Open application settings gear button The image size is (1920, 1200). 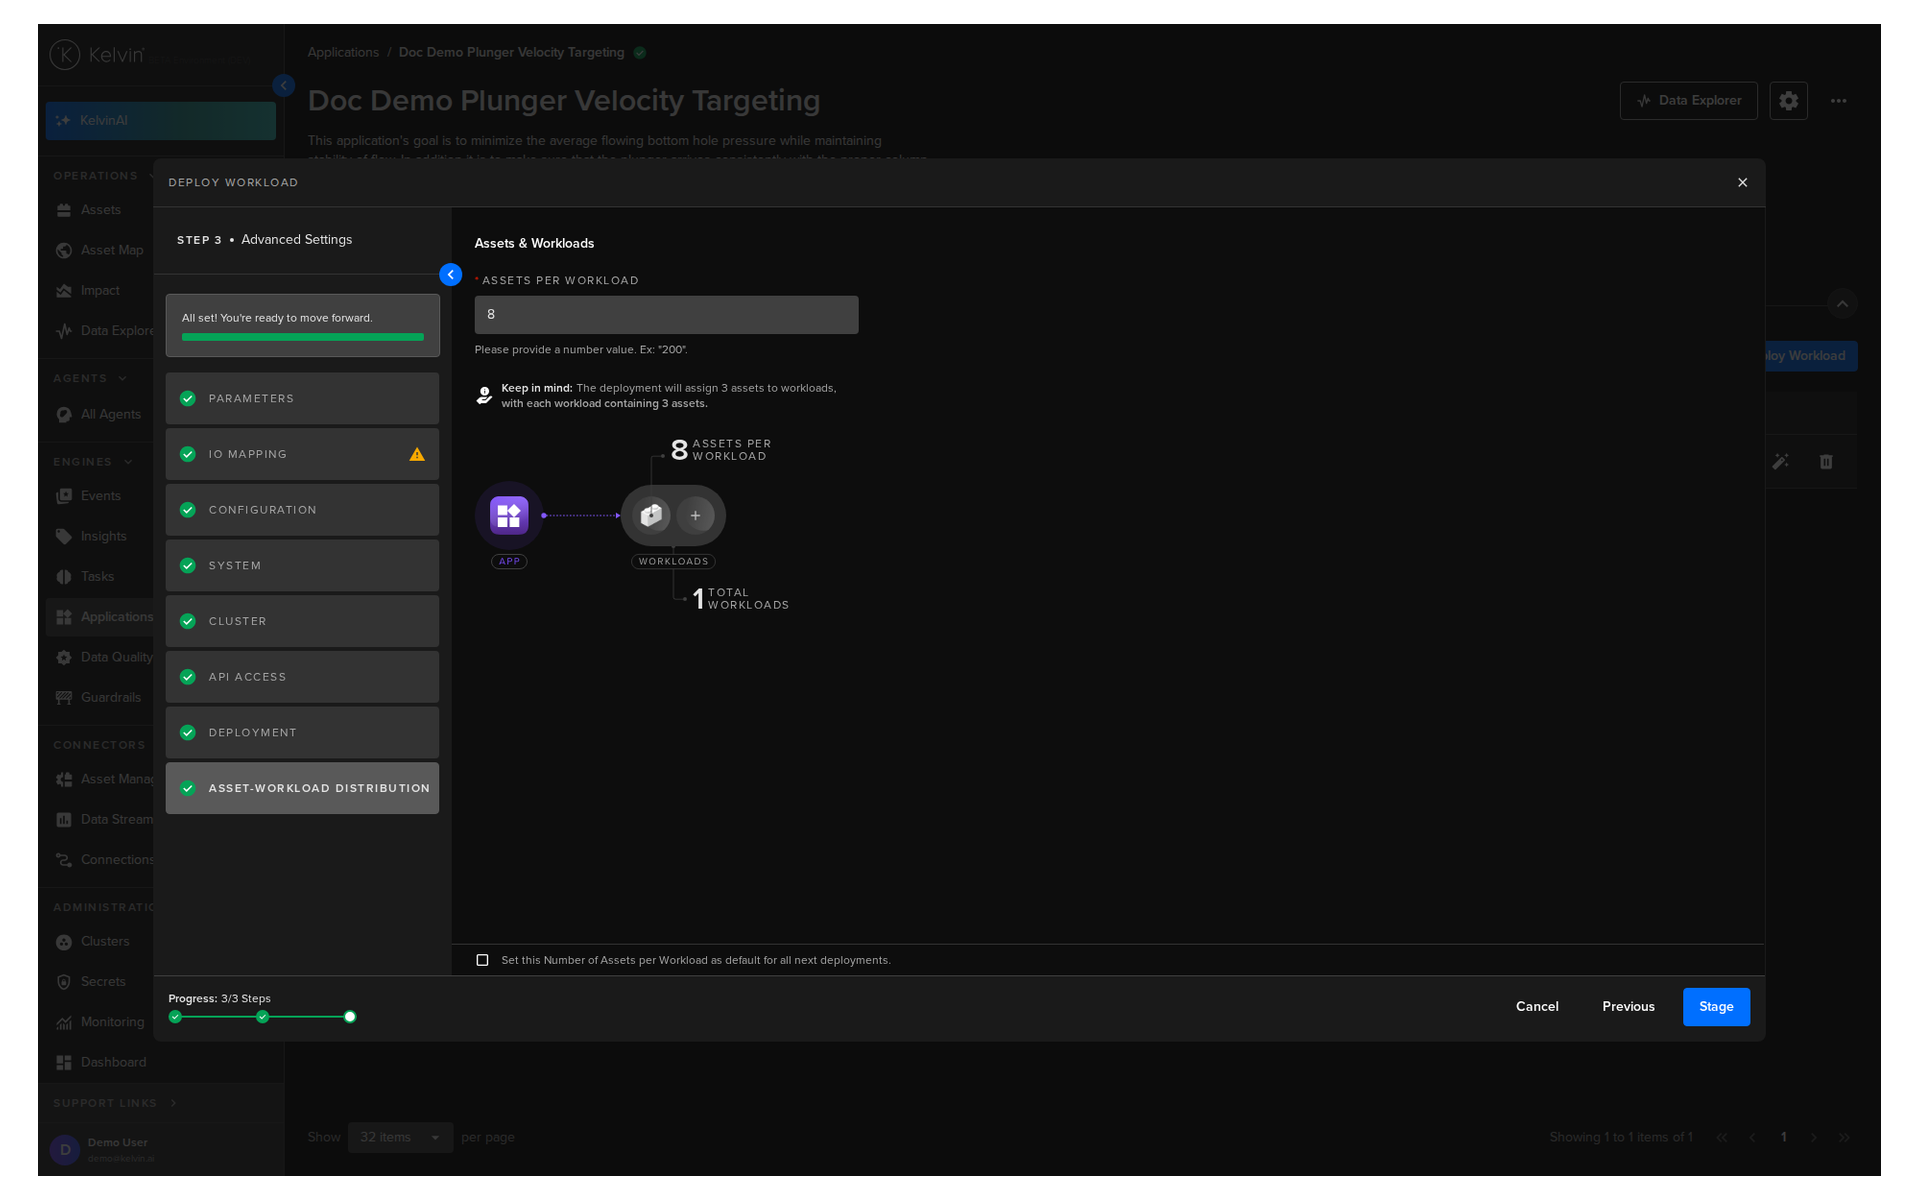tap(1788, 100)
